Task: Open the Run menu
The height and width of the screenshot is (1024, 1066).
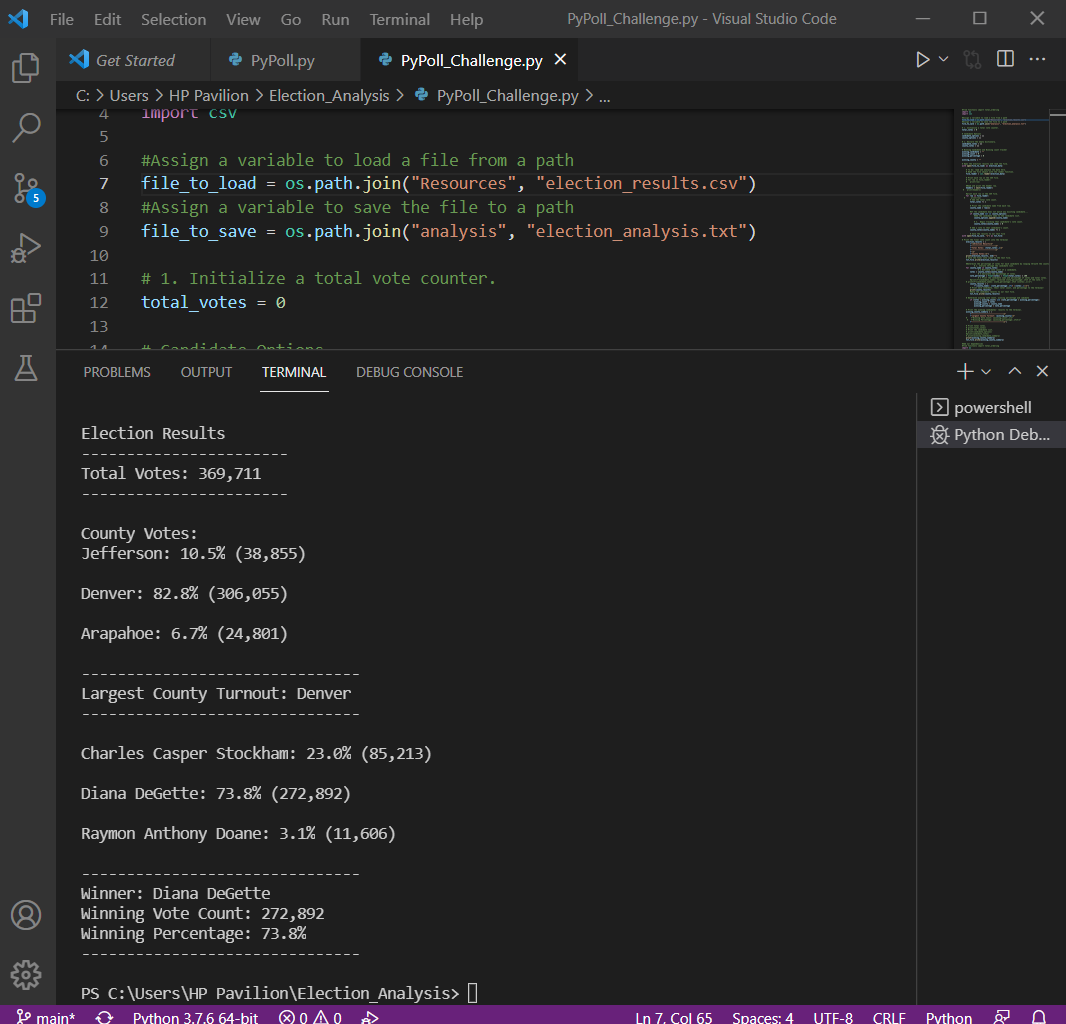Action: [335, 19]
